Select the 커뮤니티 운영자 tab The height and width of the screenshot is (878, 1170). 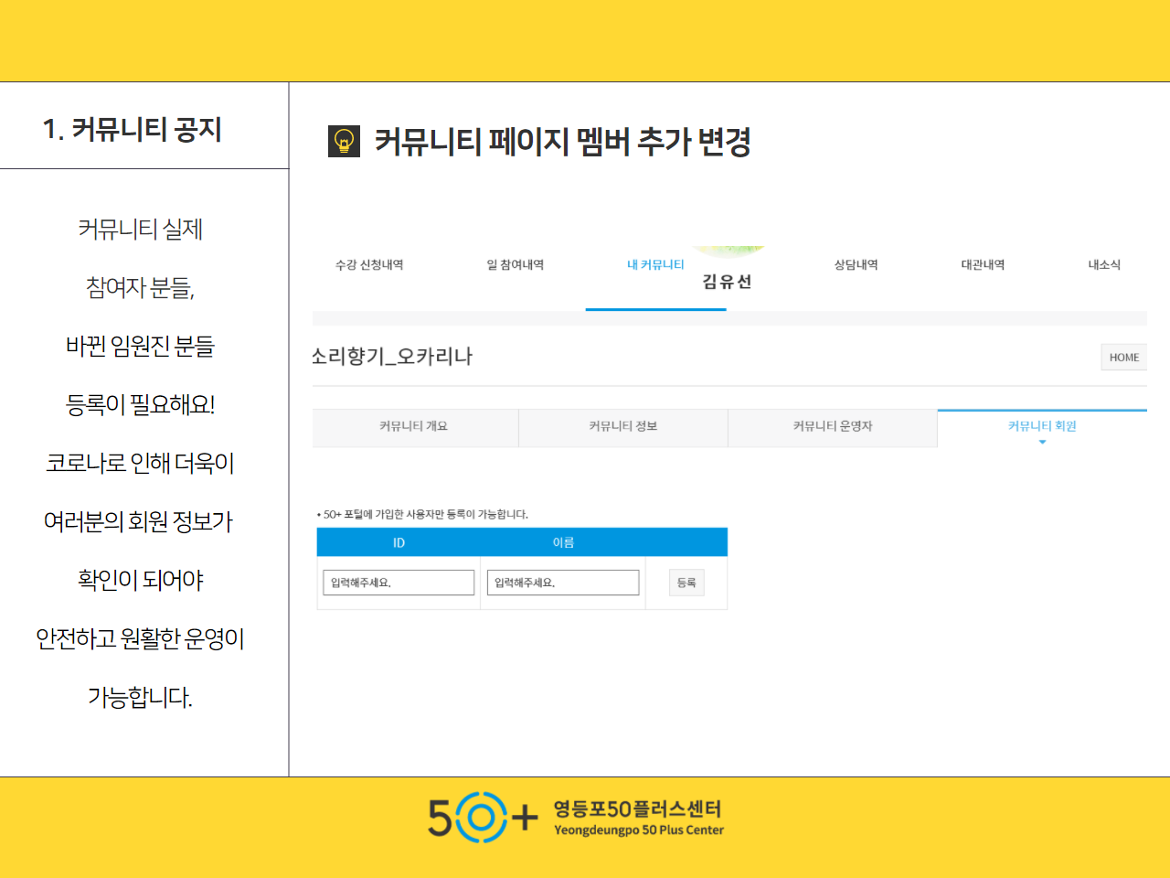(832, 426)
